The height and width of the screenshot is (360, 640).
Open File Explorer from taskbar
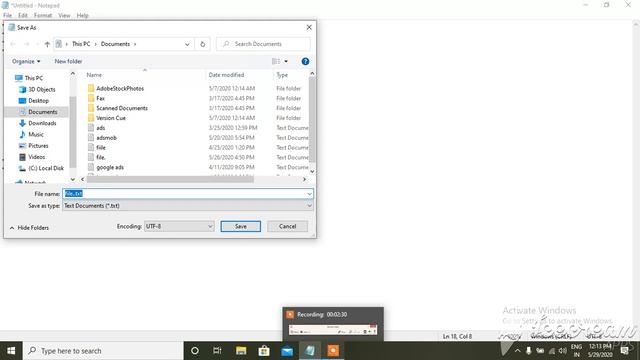tap(241, 351)
